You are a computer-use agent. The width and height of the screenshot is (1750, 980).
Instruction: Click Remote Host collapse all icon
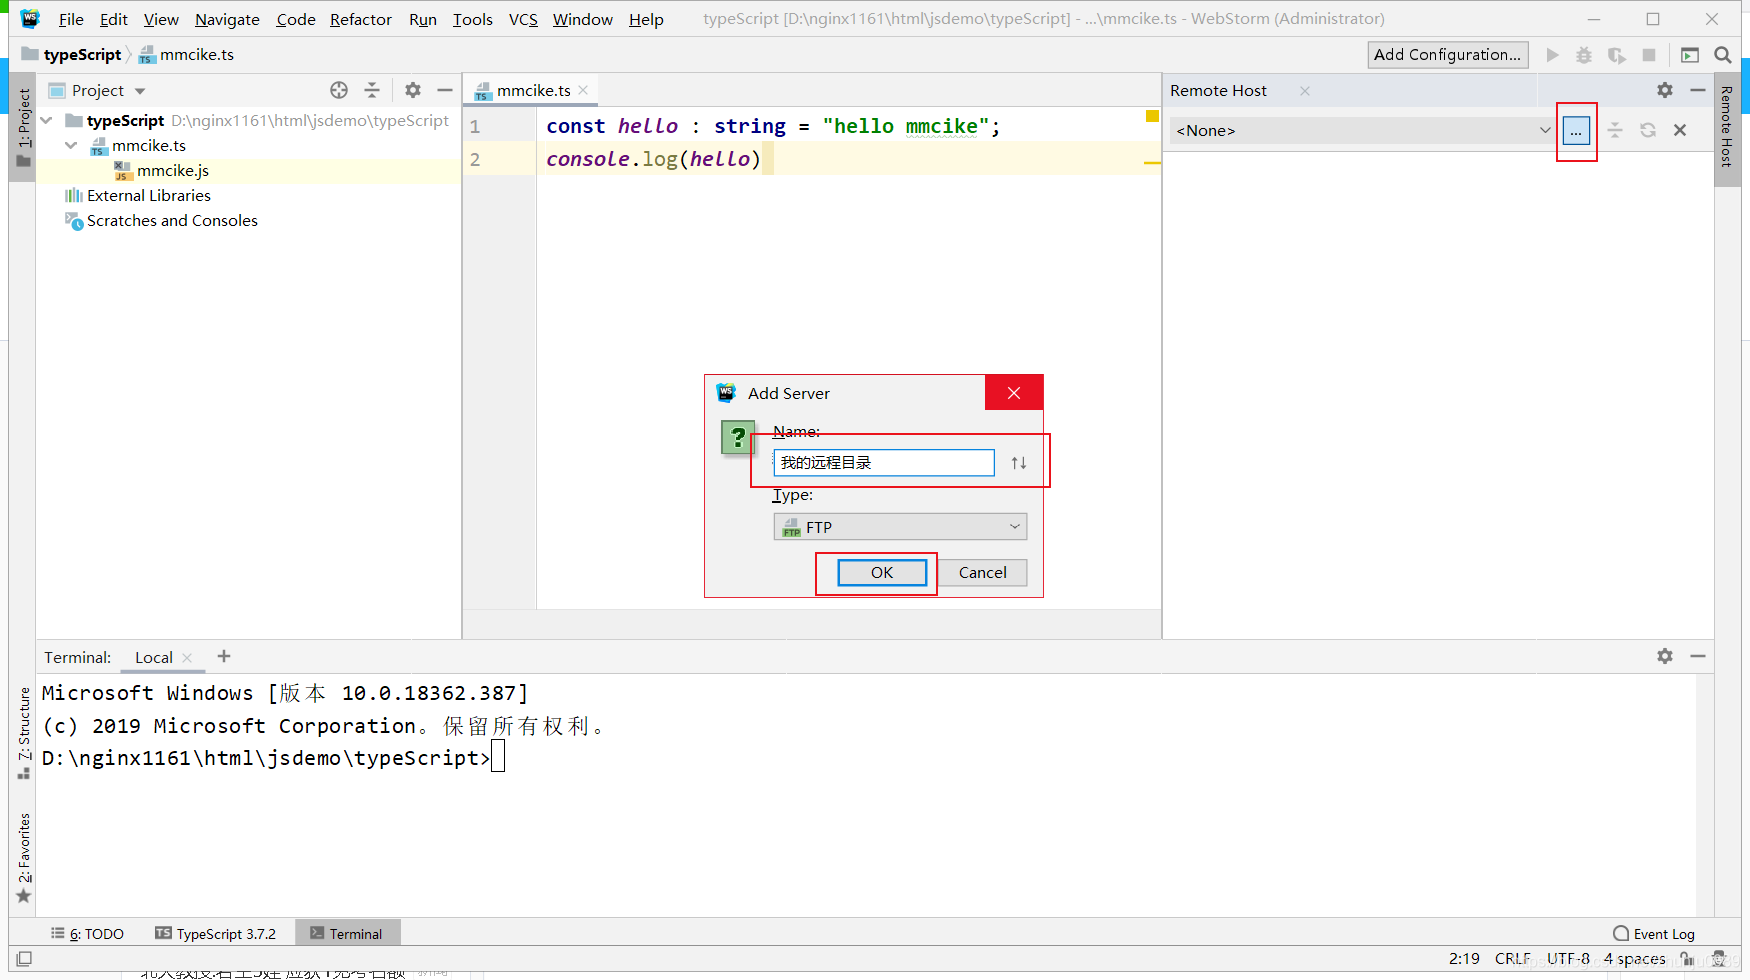[x=1615, y=130]
